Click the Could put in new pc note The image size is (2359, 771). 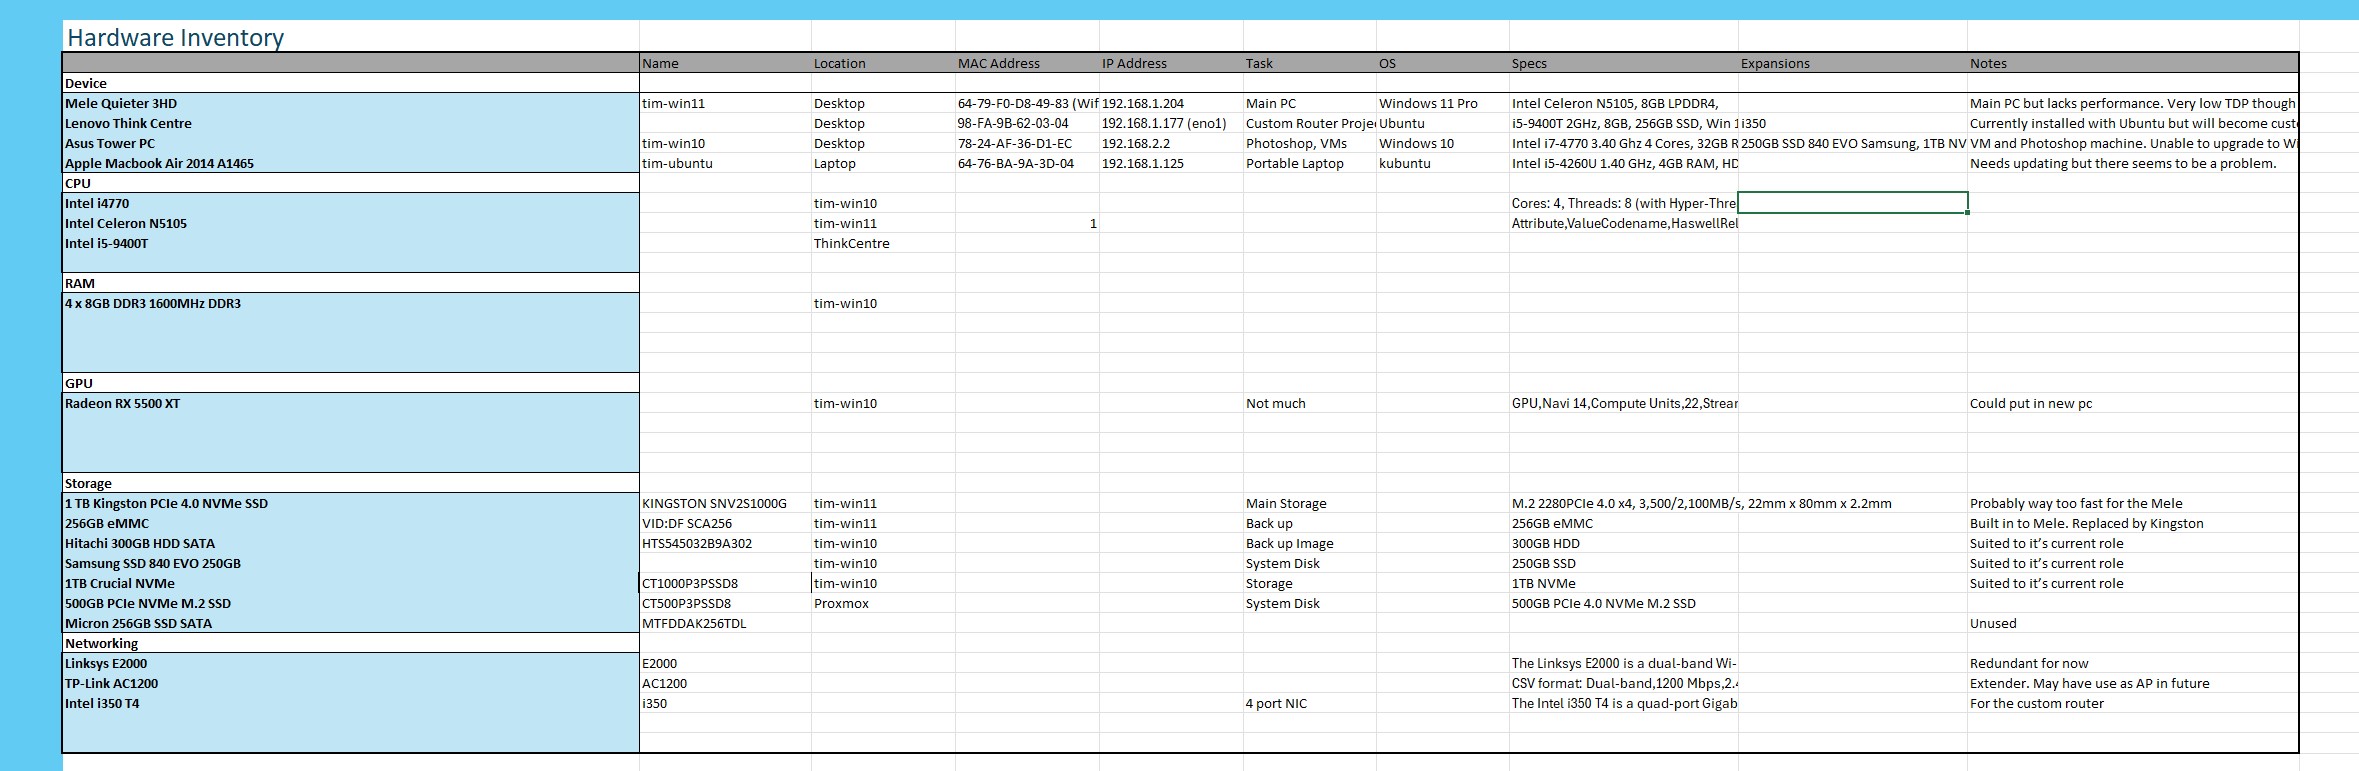pos(2031,403)
